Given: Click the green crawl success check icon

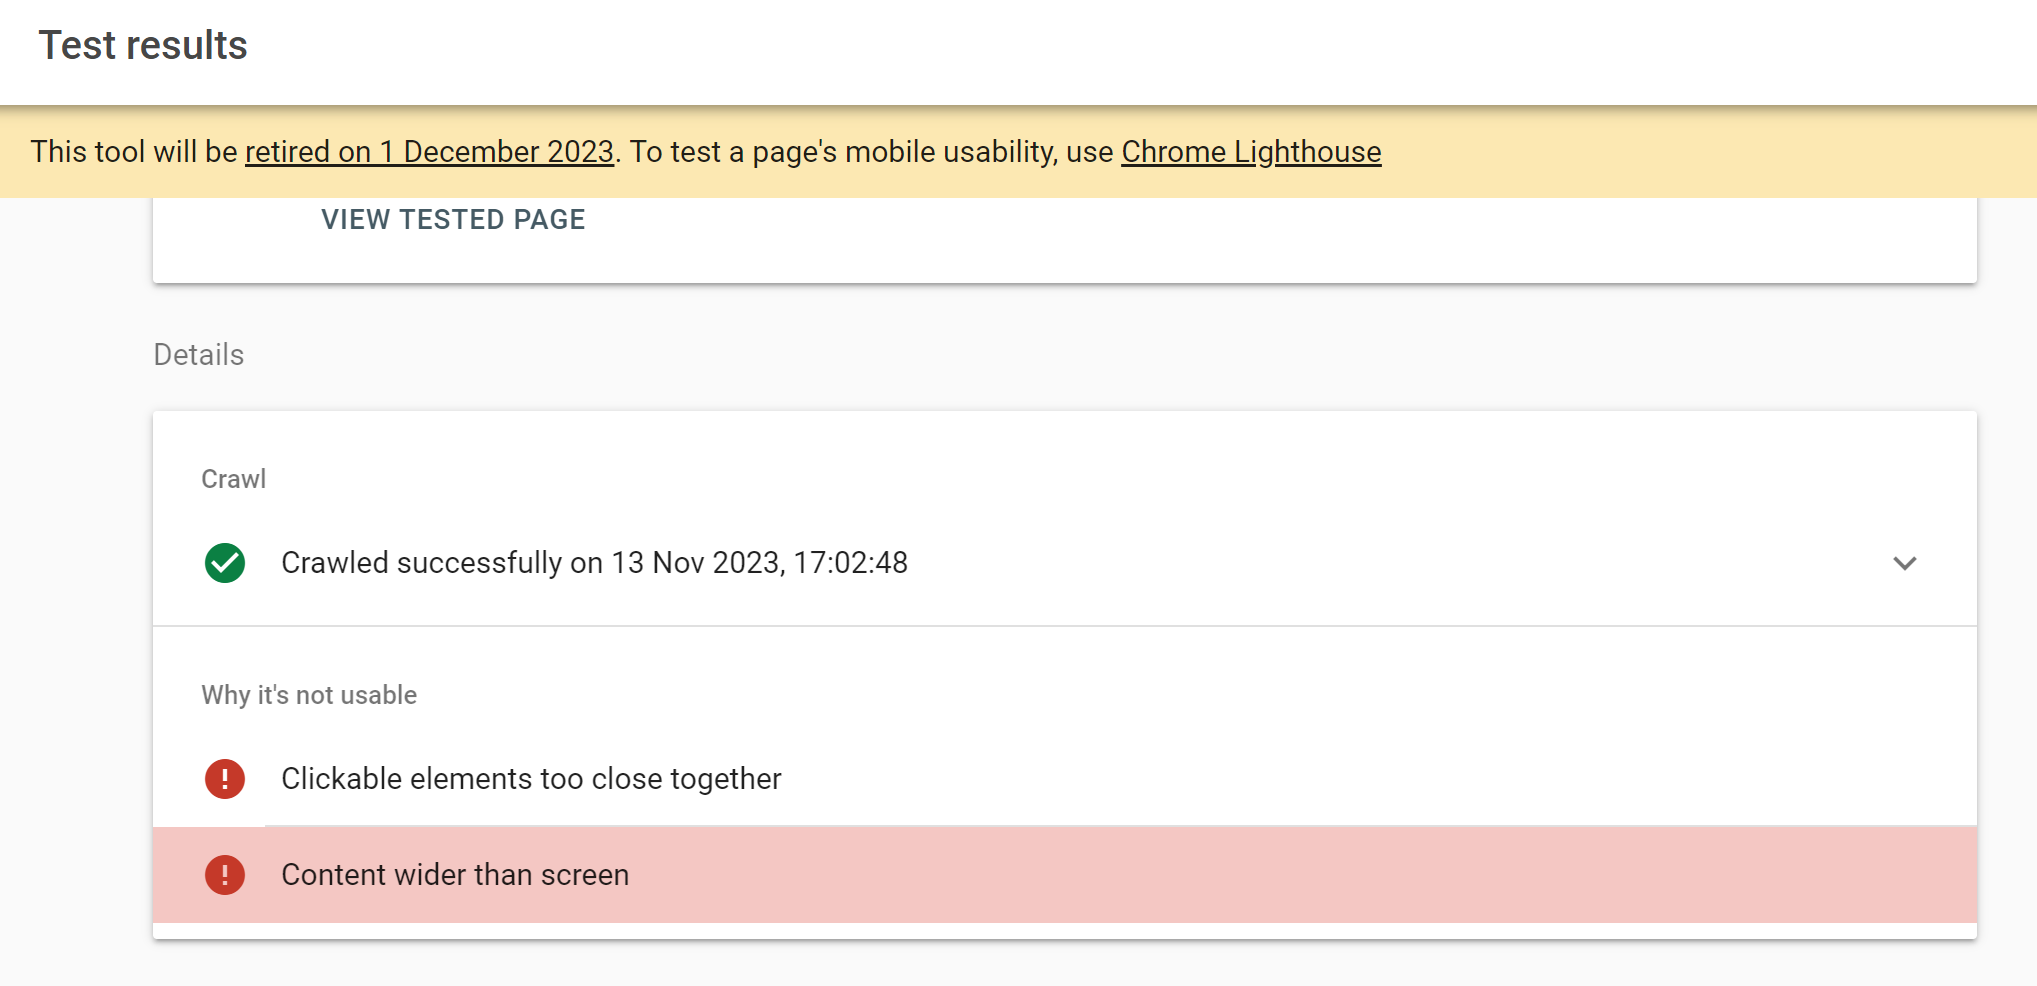Looking at the screenshot, I should click(x=224, y=563).
